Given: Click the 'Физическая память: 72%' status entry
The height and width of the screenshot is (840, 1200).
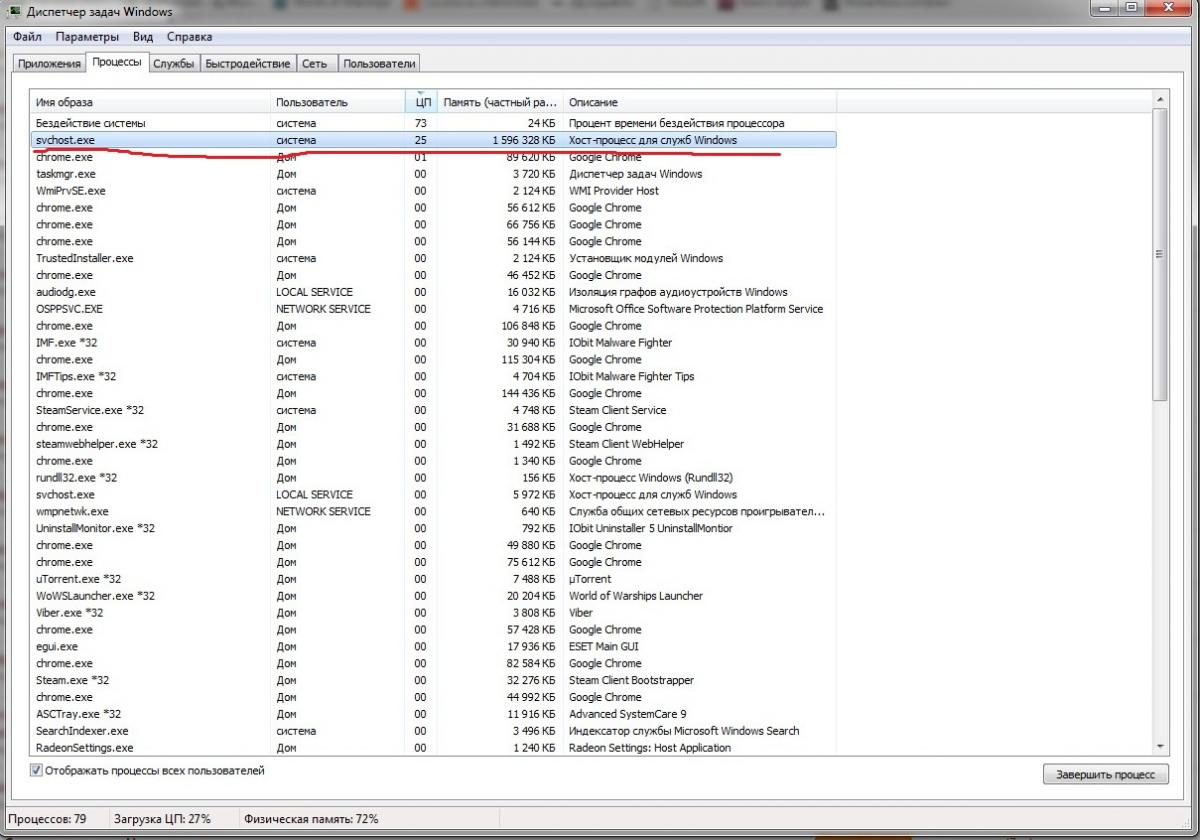Looking at the screenshot, I should click(311, 818).
